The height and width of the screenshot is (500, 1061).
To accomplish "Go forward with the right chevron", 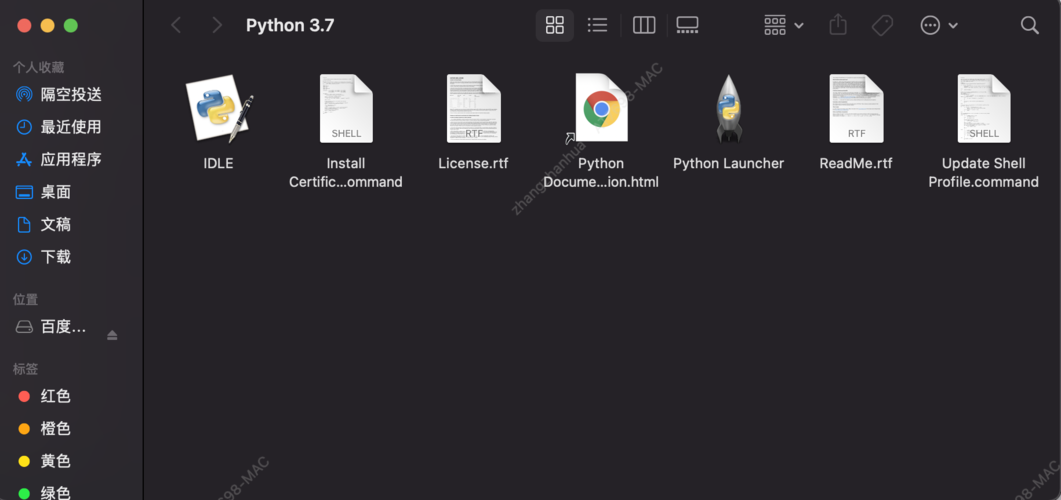I will click(217, 26).
